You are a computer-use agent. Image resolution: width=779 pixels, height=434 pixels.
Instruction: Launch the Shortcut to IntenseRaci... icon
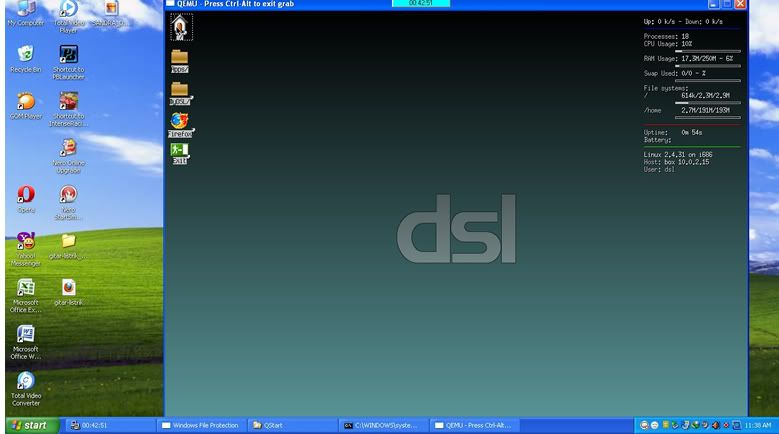(x=69, y=109)
